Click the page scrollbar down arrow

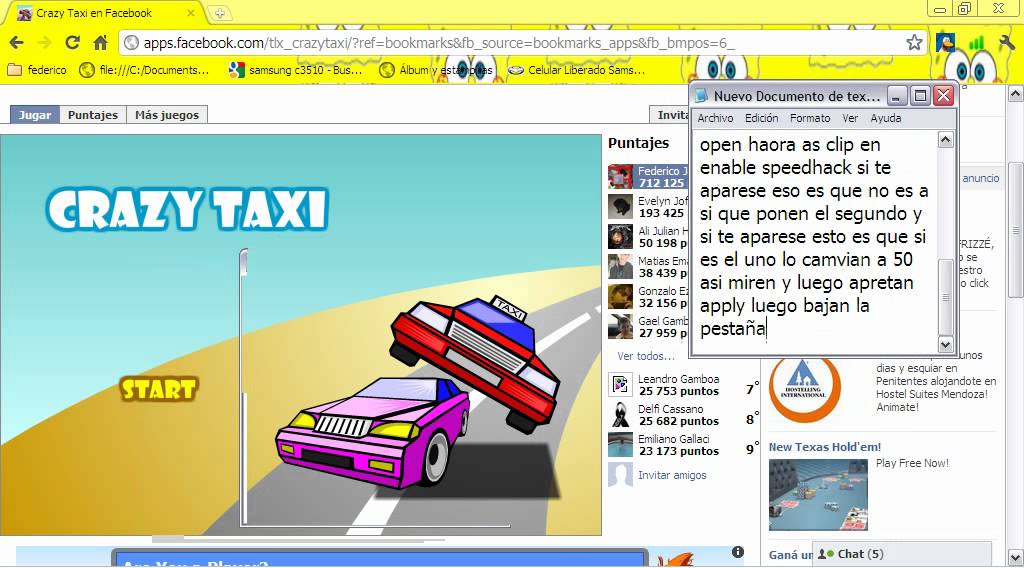(x=1016, y=558)
